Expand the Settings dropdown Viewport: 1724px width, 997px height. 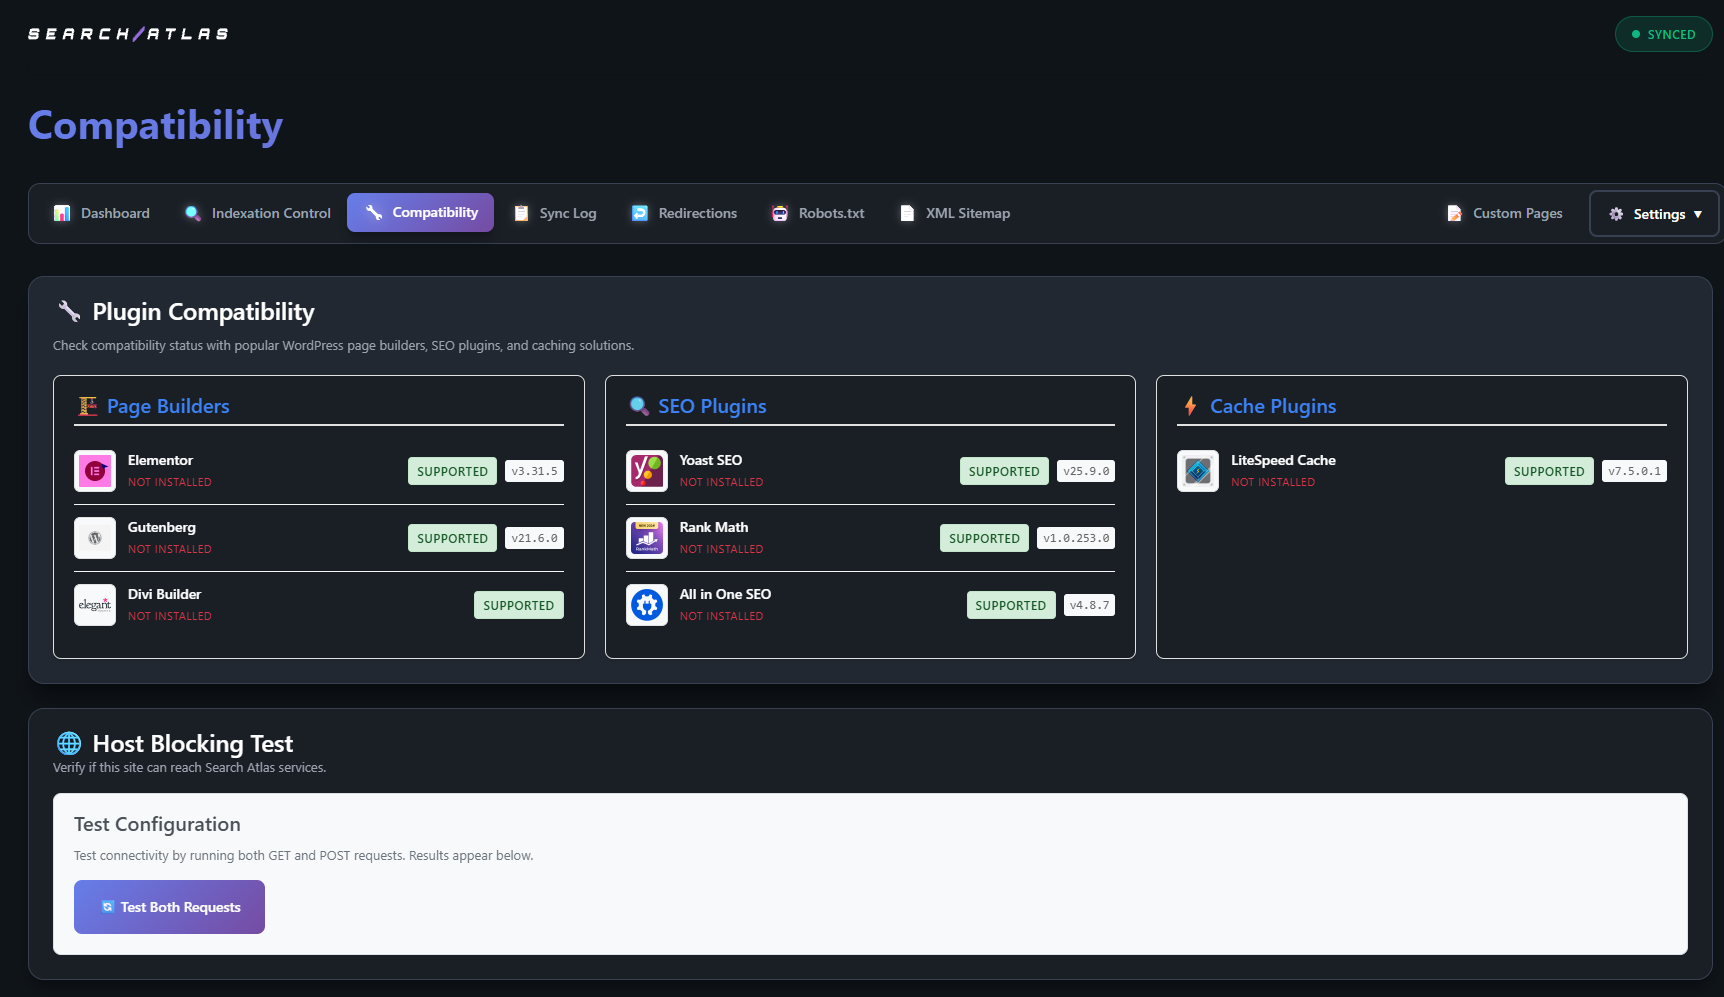point(1655,214)
